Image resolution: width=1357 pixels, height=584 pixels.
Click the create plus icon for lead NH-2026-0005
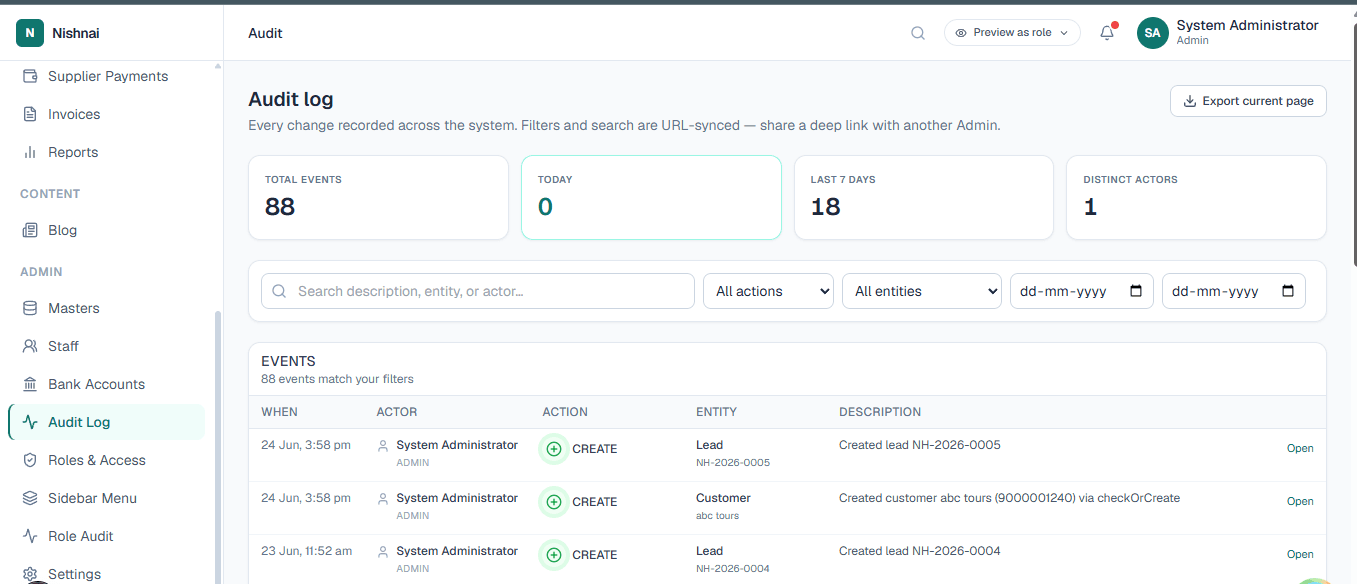(553, 449)
